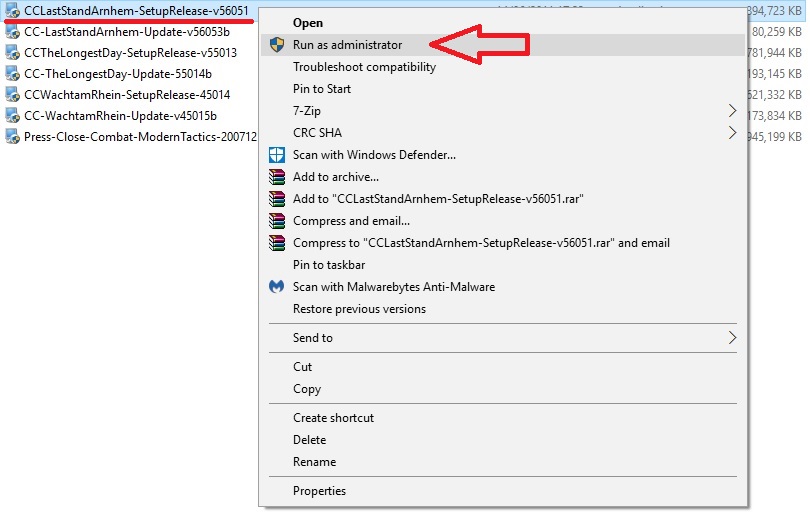Image resolution: width=810 pixels, height=521 pixels.
Task: Click the CC-LastStandArnhem-Update-v56053b file icon
Action: (12, 31)
